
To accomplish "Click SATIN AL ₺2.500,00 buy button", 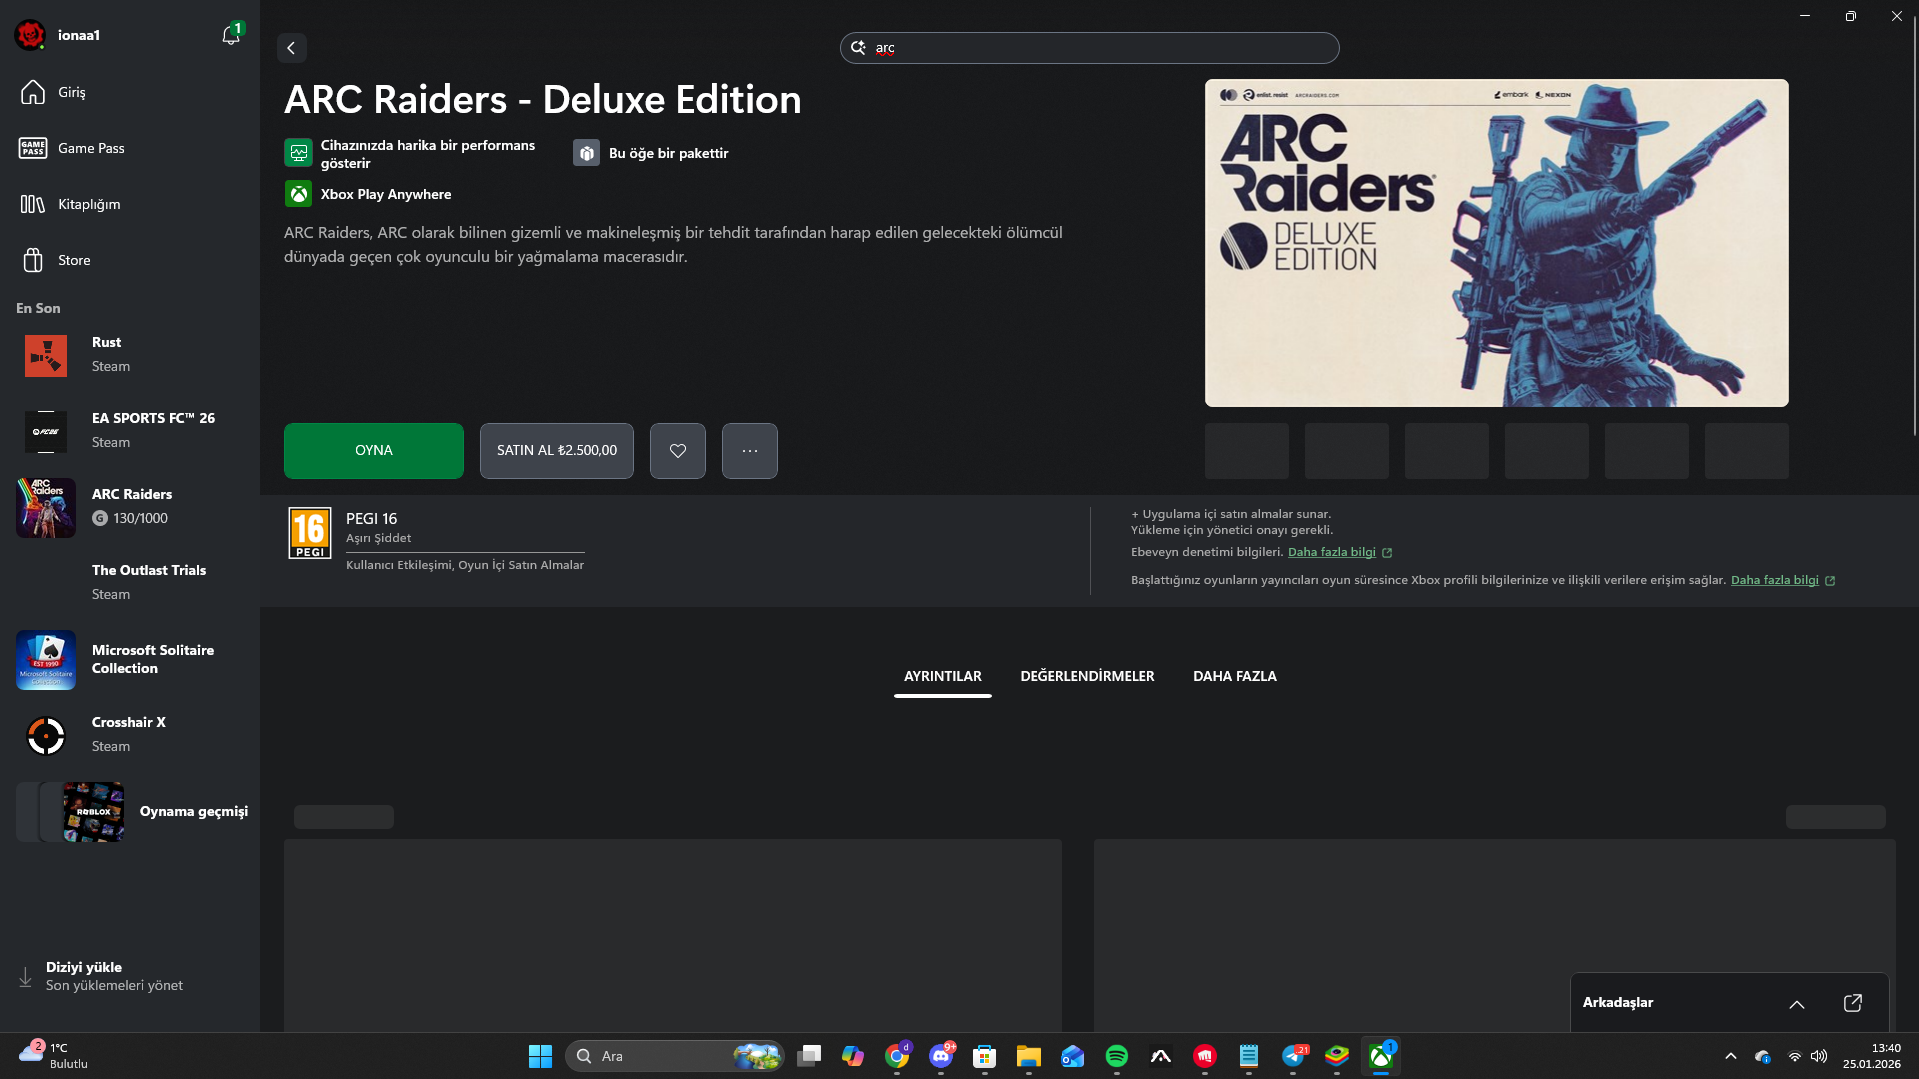I will [x=557, y=451].
